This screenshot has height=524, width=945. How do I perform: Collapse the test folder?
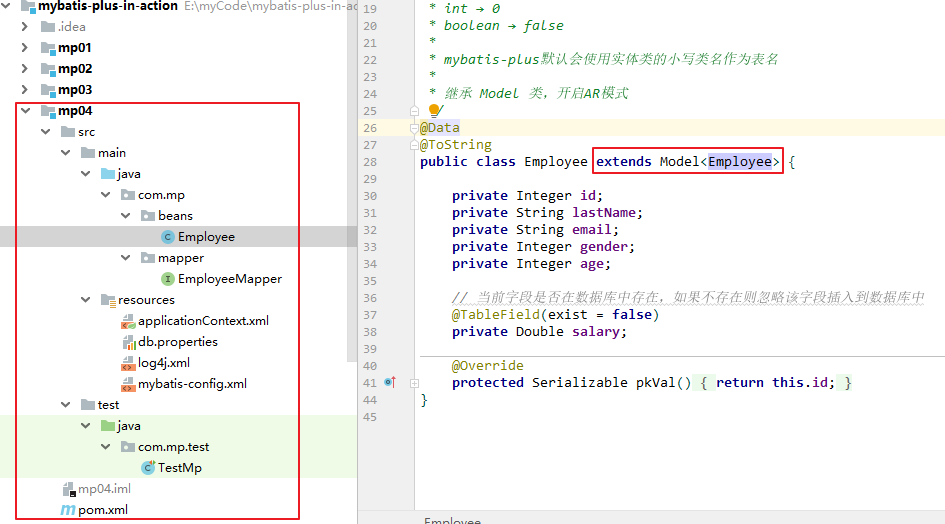pyautogui.click(x=66, y=405)
